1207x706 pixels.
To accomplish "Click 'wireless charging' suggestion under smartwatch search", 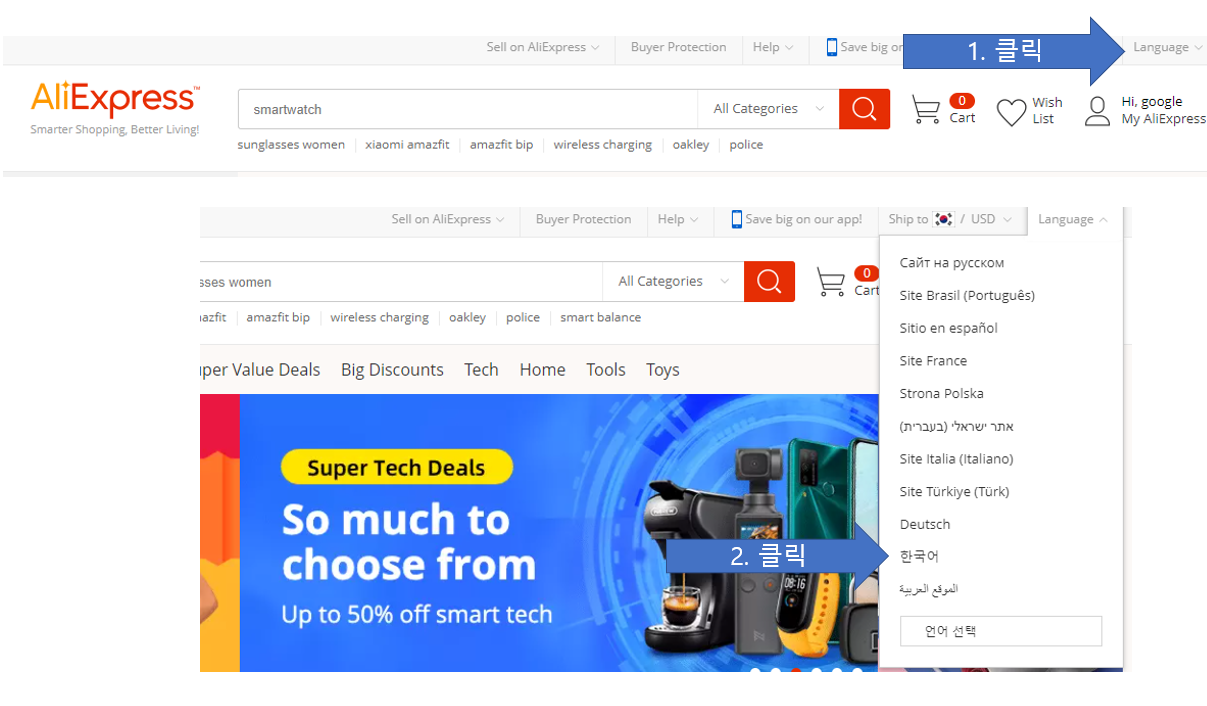I will 602,145.
